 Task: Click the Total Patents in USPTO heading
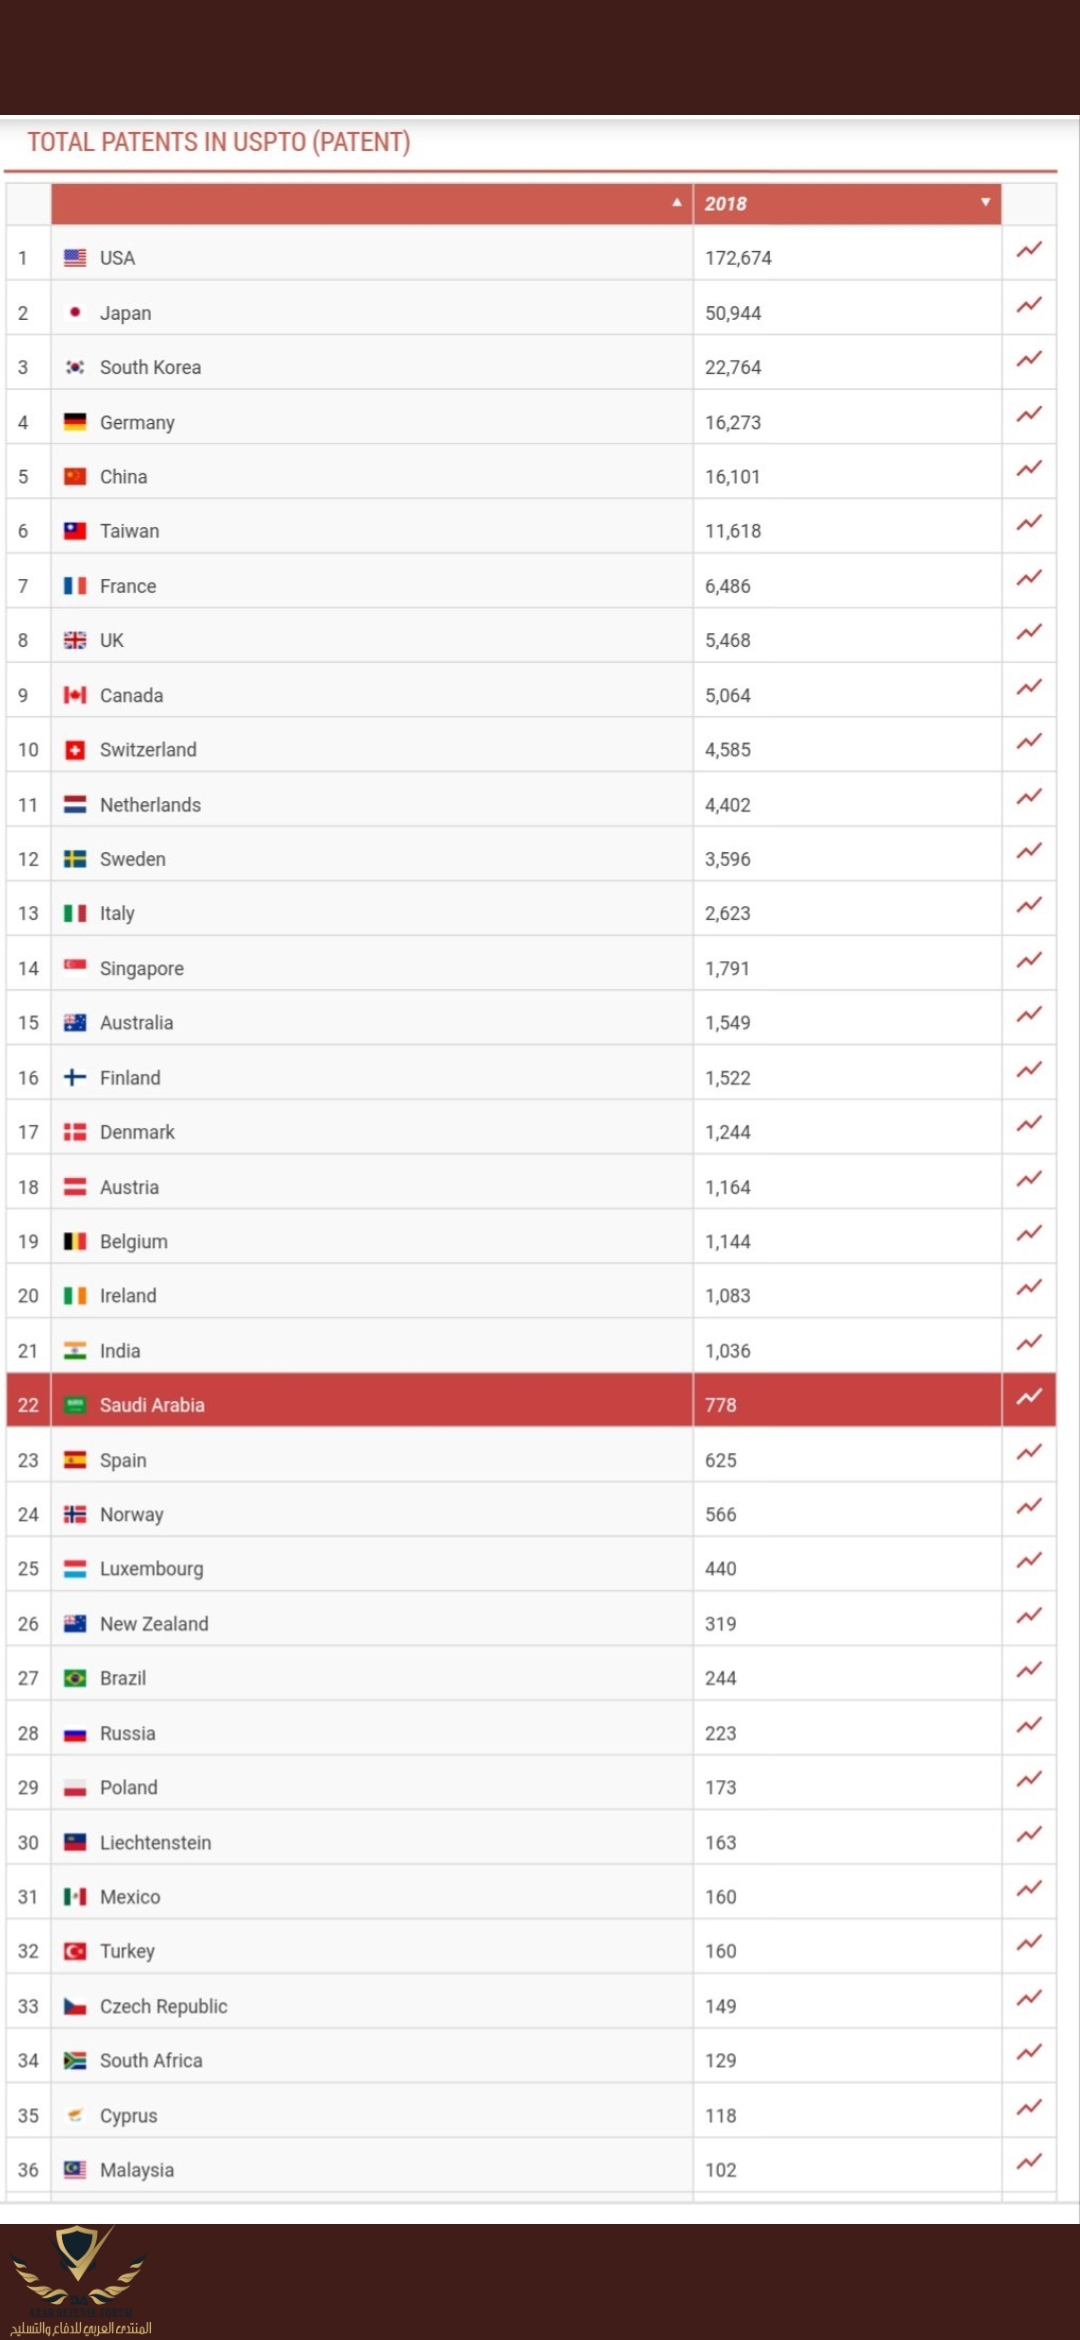coord(219,142)
